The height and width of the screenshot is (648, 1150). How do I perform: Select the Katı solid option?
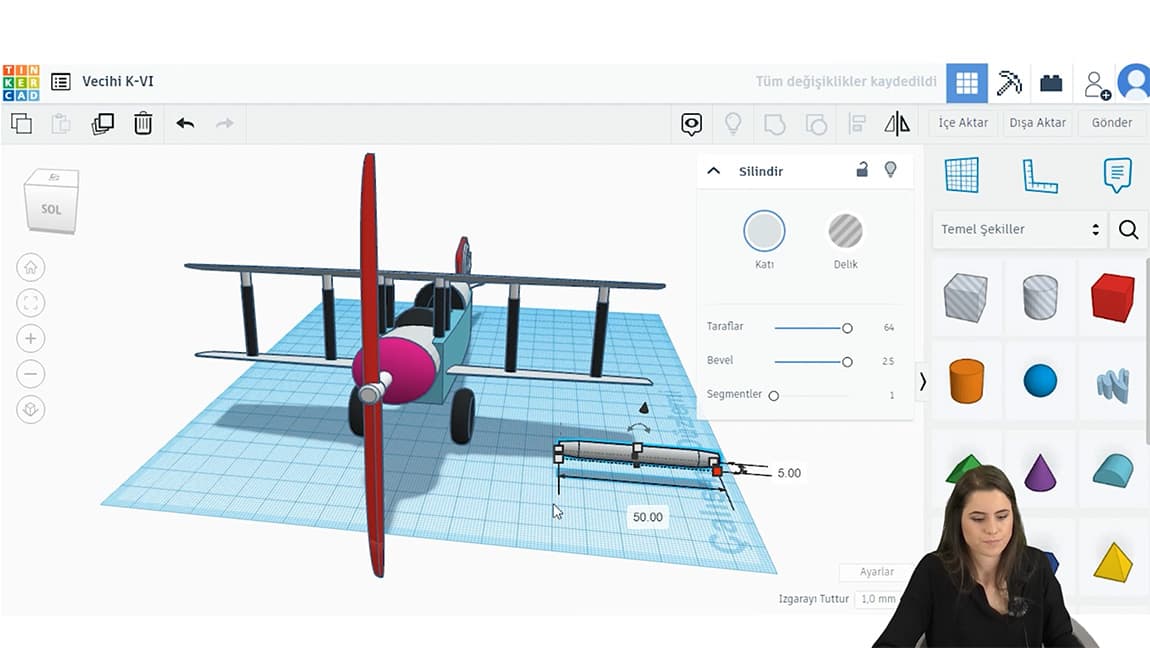coord(764,232)
